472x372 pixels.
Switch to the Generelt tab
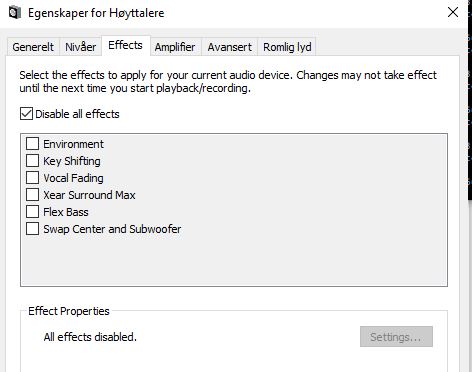33,47
